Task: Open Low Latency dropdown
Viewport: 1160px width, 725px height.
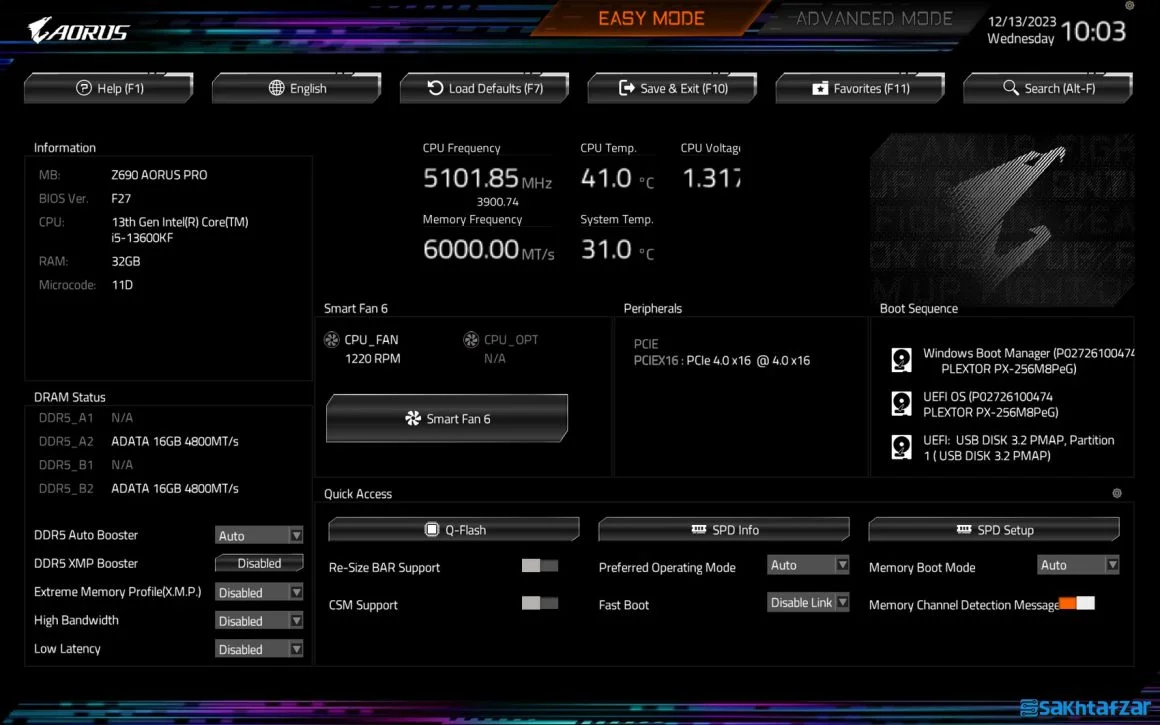Action: point(259,649)
